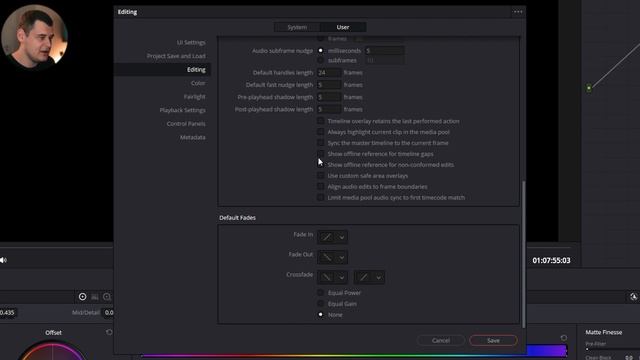Open the first Crossfade curve dropdown
Image resolution: width=640 pixels, height=360 pixels.
pyautogui.click(x=332, y=277)
